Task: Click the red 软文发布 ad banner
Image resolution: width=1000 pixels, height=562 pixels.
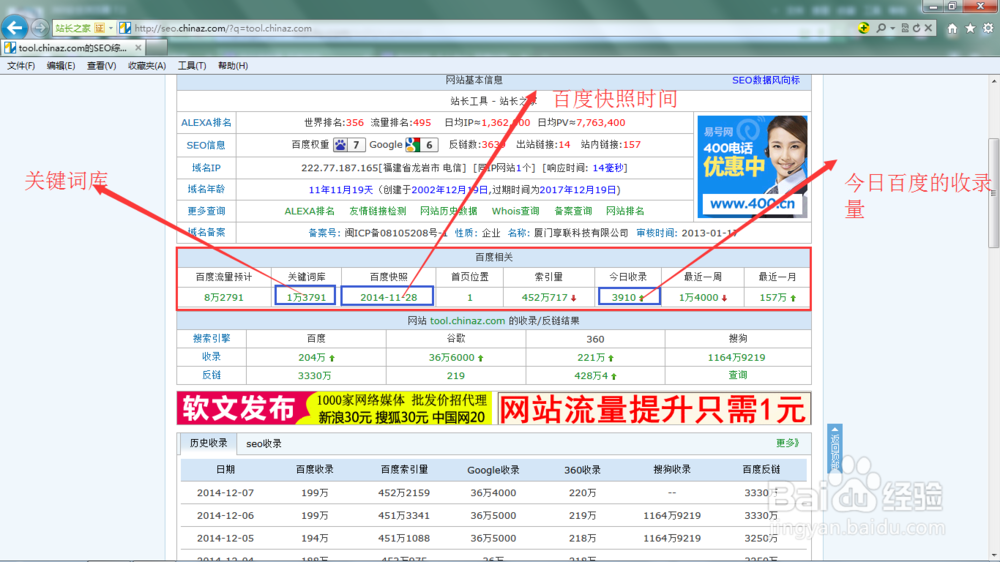Action: [x=334, y=408]
